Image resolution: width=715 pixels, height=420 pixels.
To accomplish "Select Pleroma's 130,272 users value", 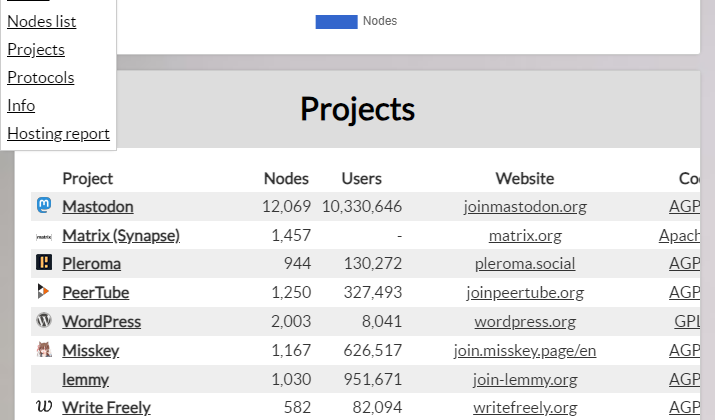I will tap(373, 264).
